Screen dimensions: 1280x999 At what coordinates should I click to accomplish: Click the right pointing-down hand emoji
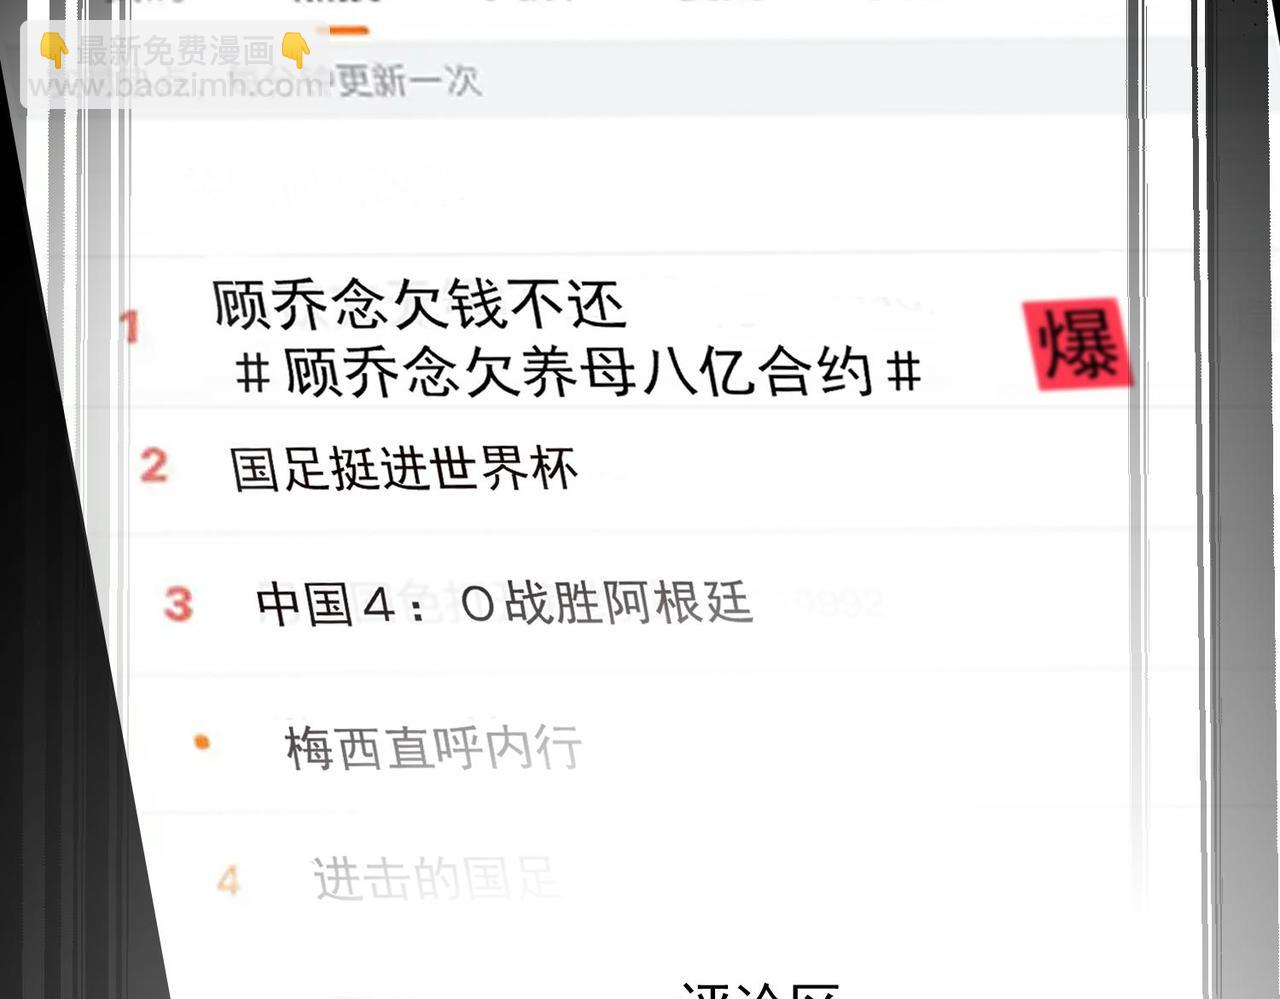pyautogui.click(x=295, y=50)
